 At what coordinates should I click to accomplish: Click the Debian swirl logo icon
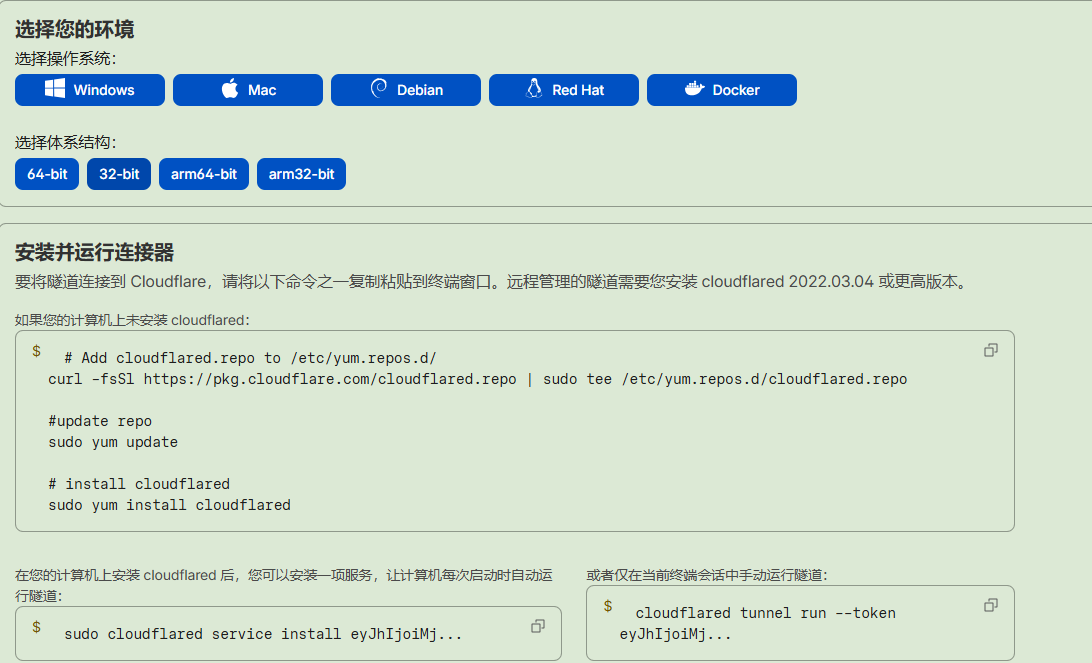379,88
